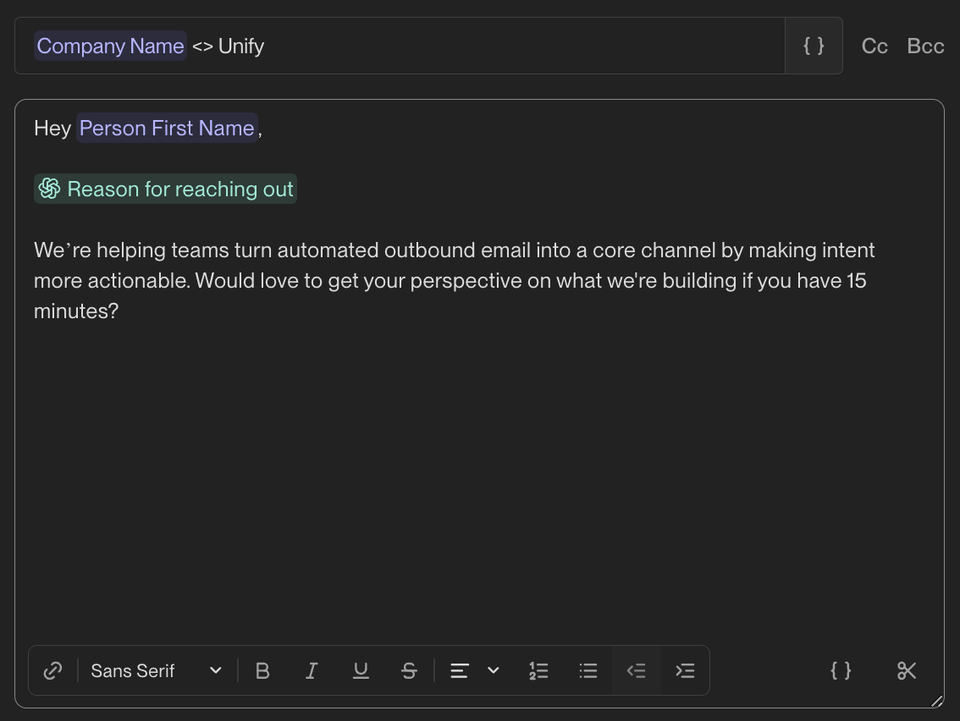
Task: Insert variable in subject line braces button
Action: pyautogui.click(x=814, y=46)
